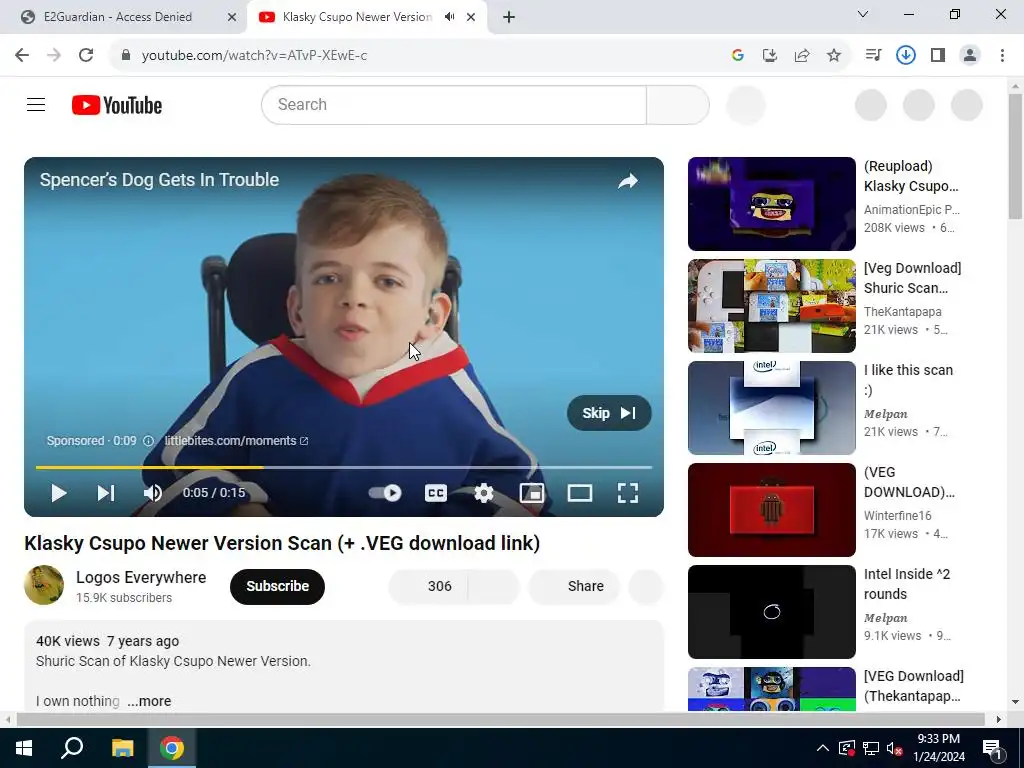1024x768 pixels.
Task: Open (Reupload) Klasky Csupo video thumbnail
Action: [771, 204]
